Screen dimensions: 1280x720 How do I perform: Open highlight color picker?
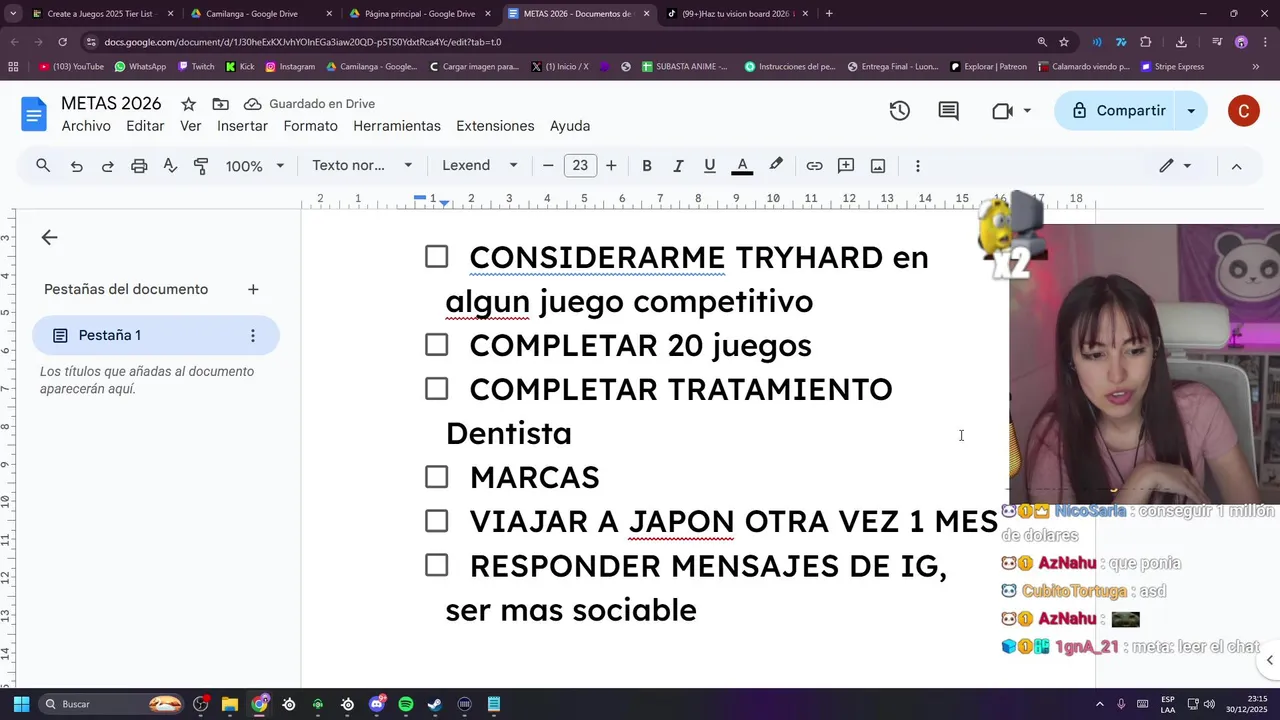coord(776,166)
